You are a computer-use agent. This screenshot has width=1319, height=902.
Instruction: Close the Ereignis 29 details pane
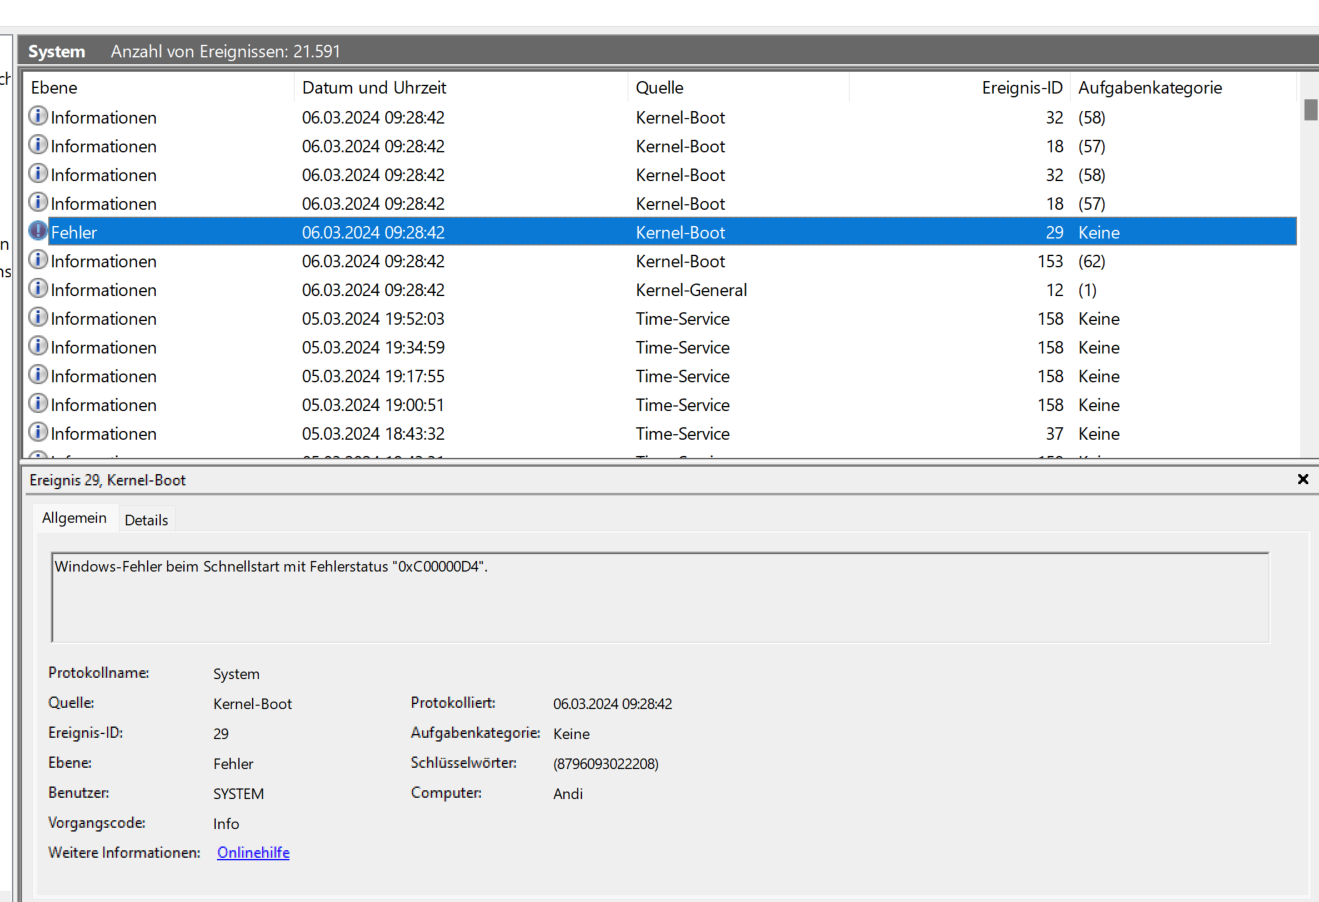tap(1302, 480)
